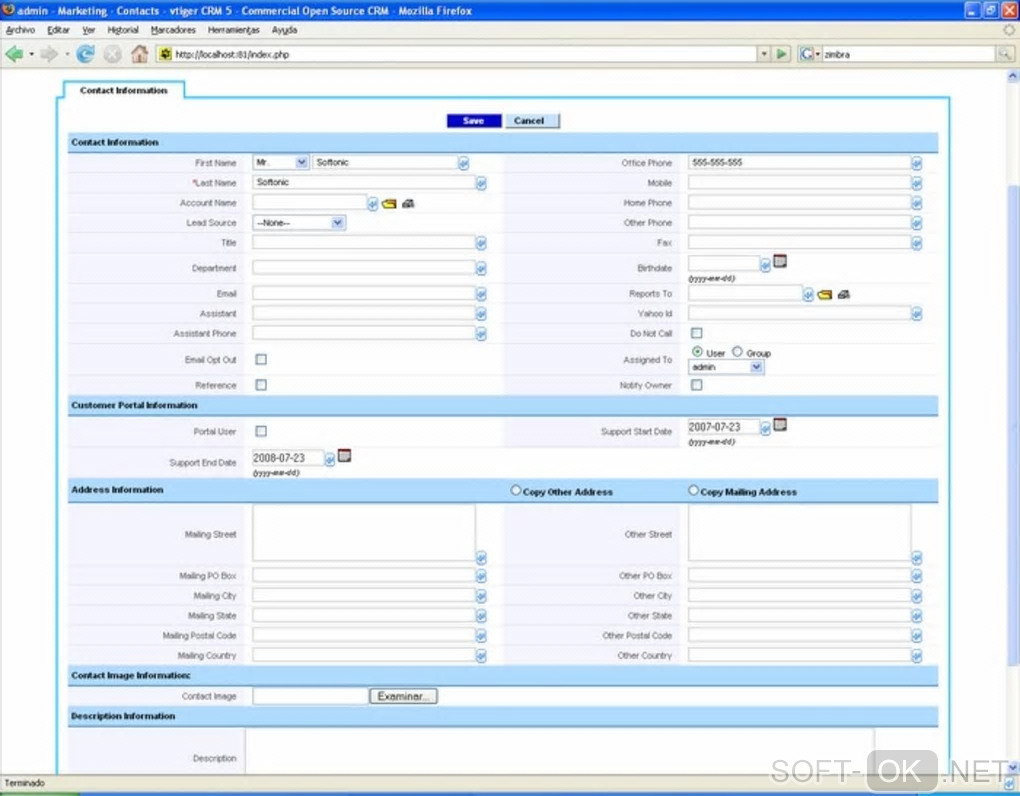The height and width of the screenshot is (796, 1020).
Task: Click the blue icon beside Office Phone
Action: 917,163
